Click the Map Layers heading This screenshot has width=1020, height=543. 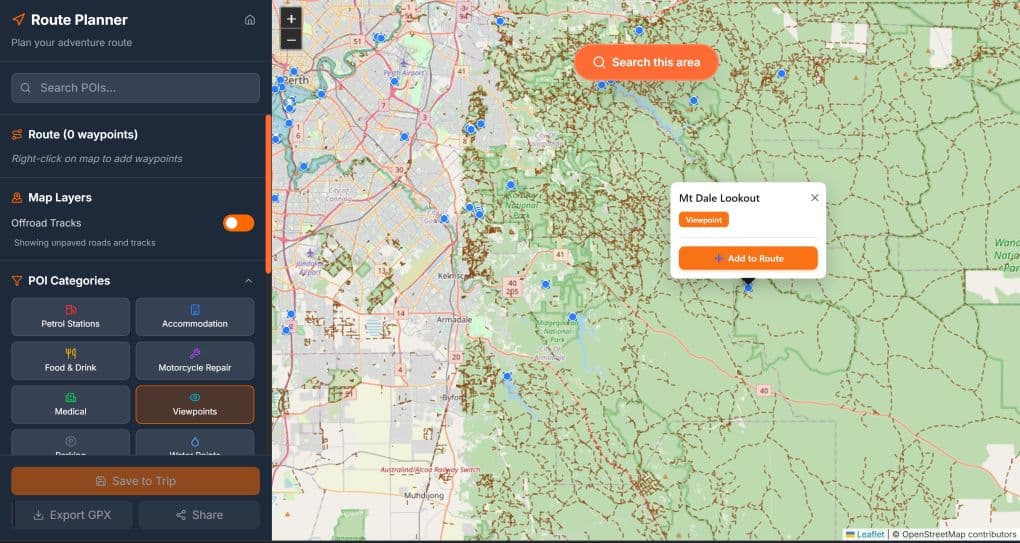60,198
